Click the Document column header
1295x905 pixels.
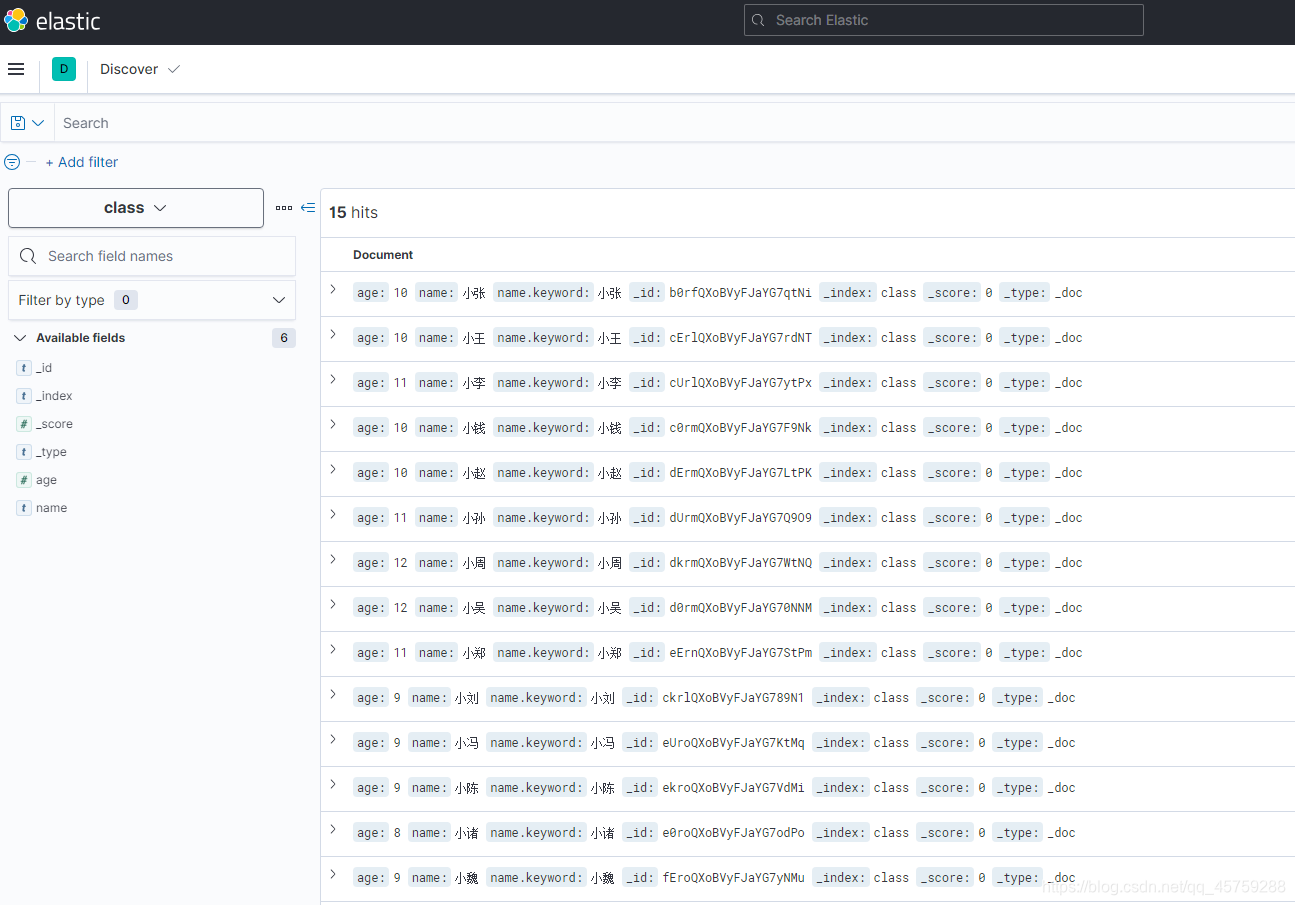coord(383,255)
